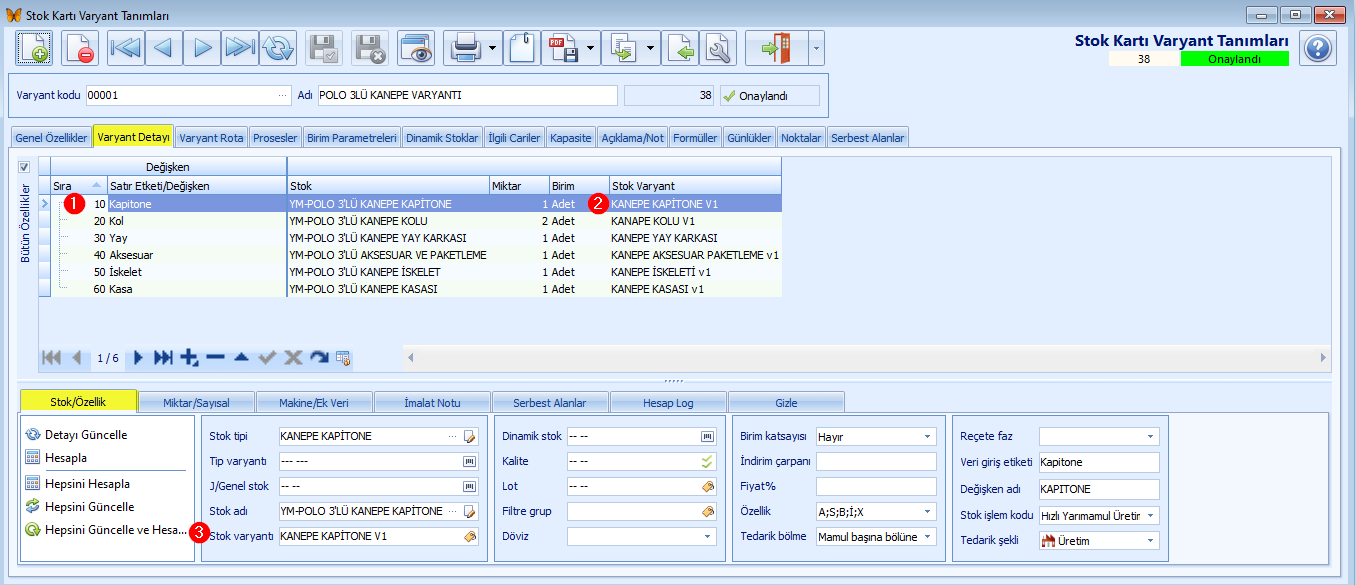
Task: Click the cancel changes floppy icon with X
Action: point(371,48)
